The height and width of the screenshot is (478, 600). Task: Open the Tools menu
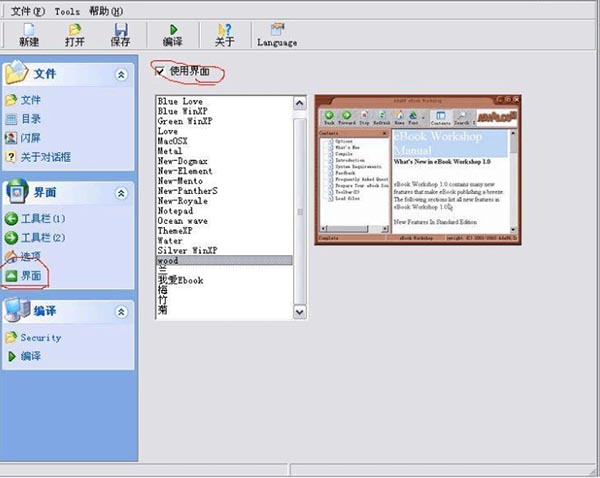point(67,9)
